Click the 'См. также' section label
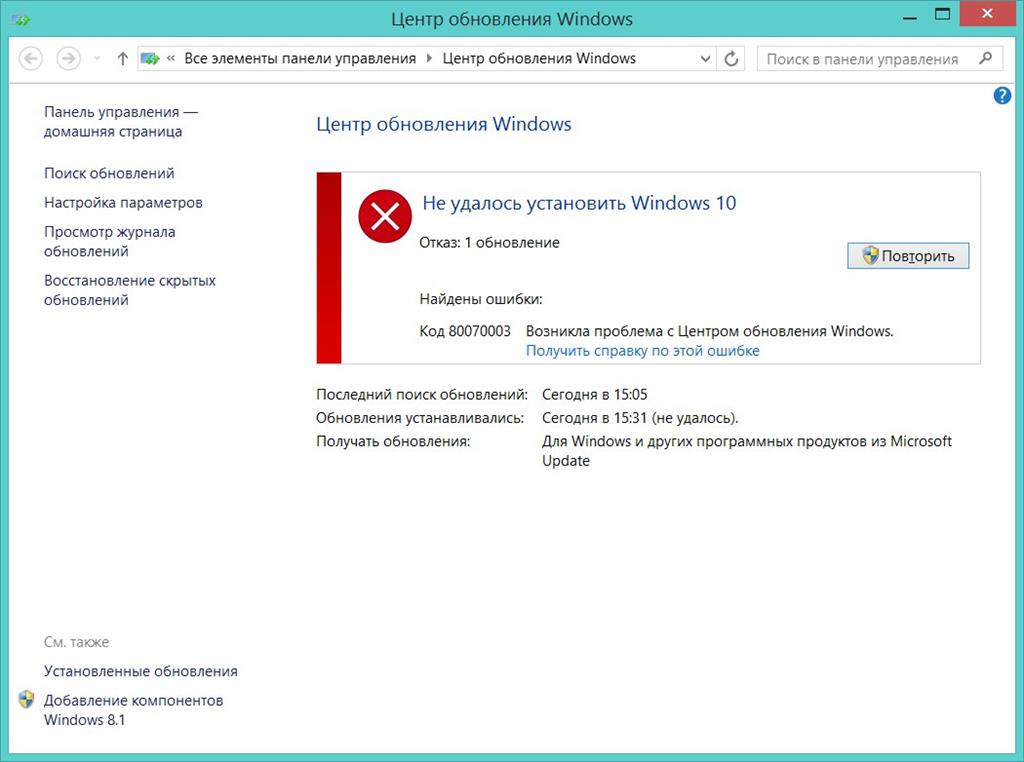The image size is (1024, 762). (76, 642)
